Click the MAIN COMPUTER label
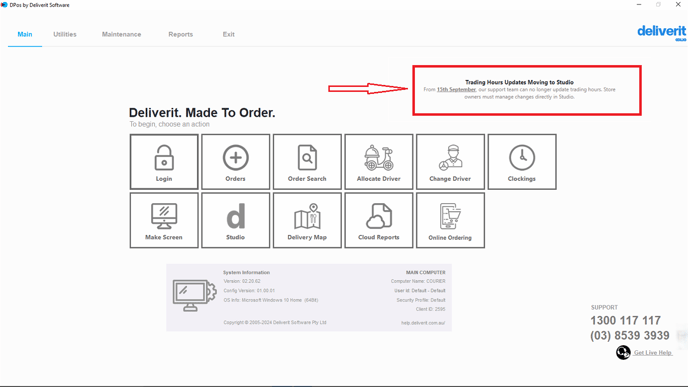Image resolution: width=688 pixels, height=387 pixels. point(426,272)
